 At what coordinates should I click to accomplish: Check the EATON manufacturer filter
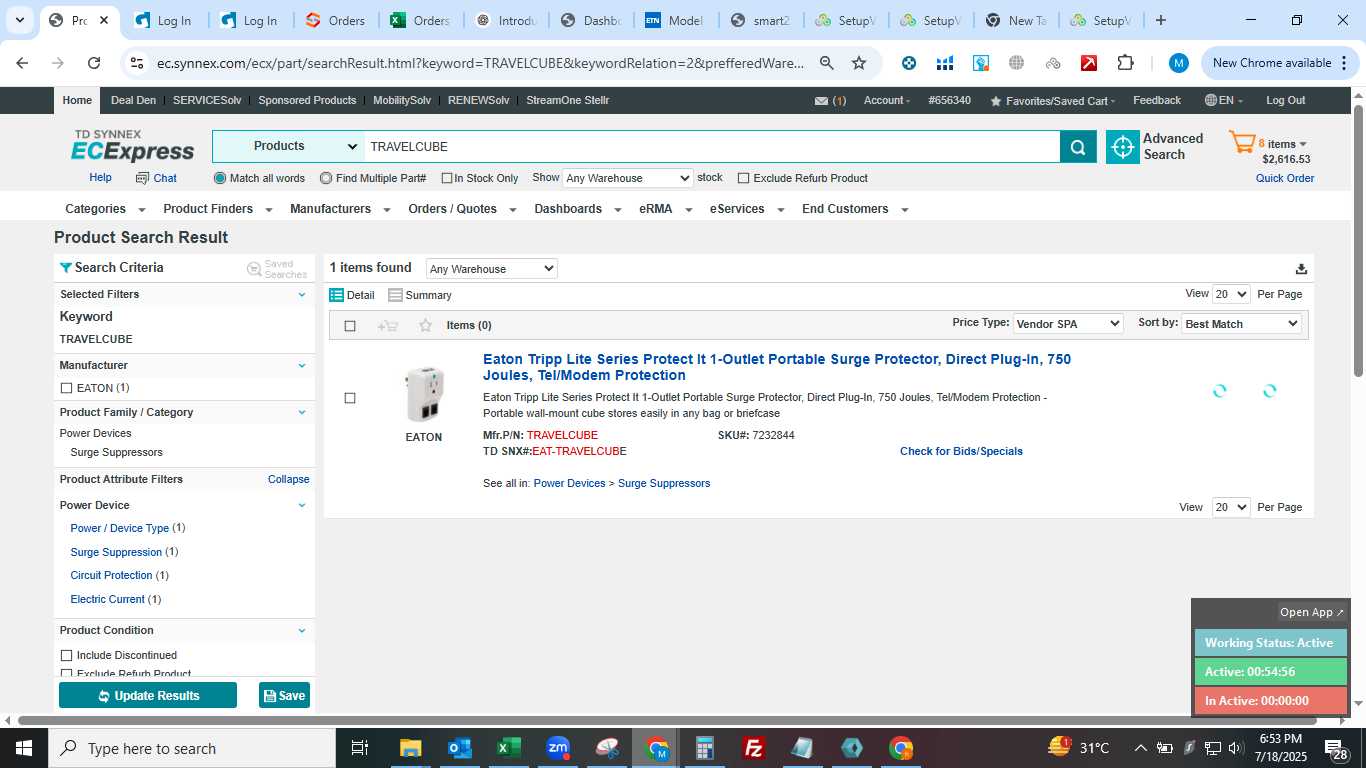[x=66, y=388]
